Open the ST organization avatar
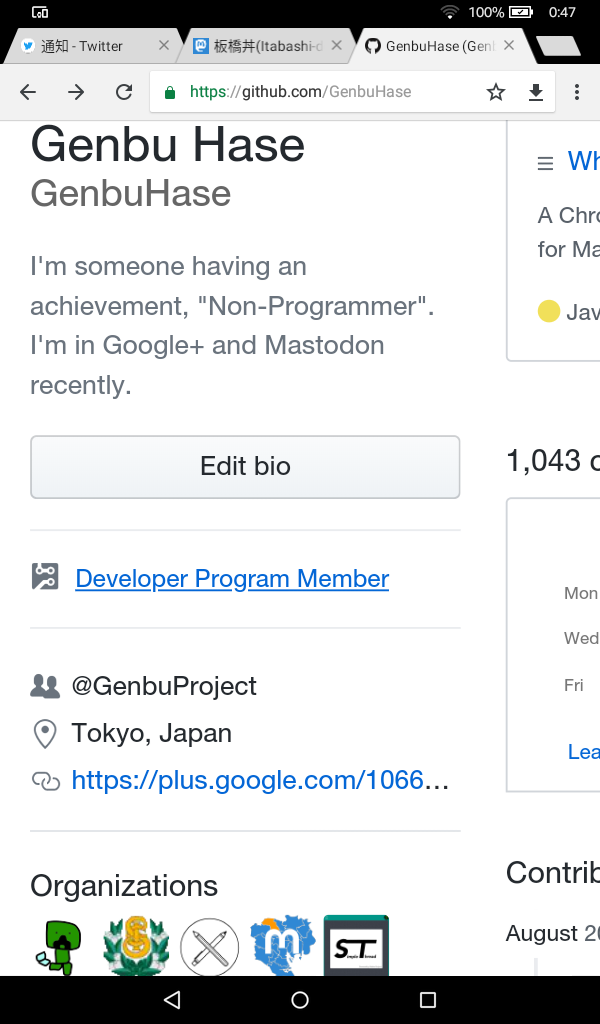Image resolution: width=600 pixels, height=1024 pixels. tap(356, 946)
